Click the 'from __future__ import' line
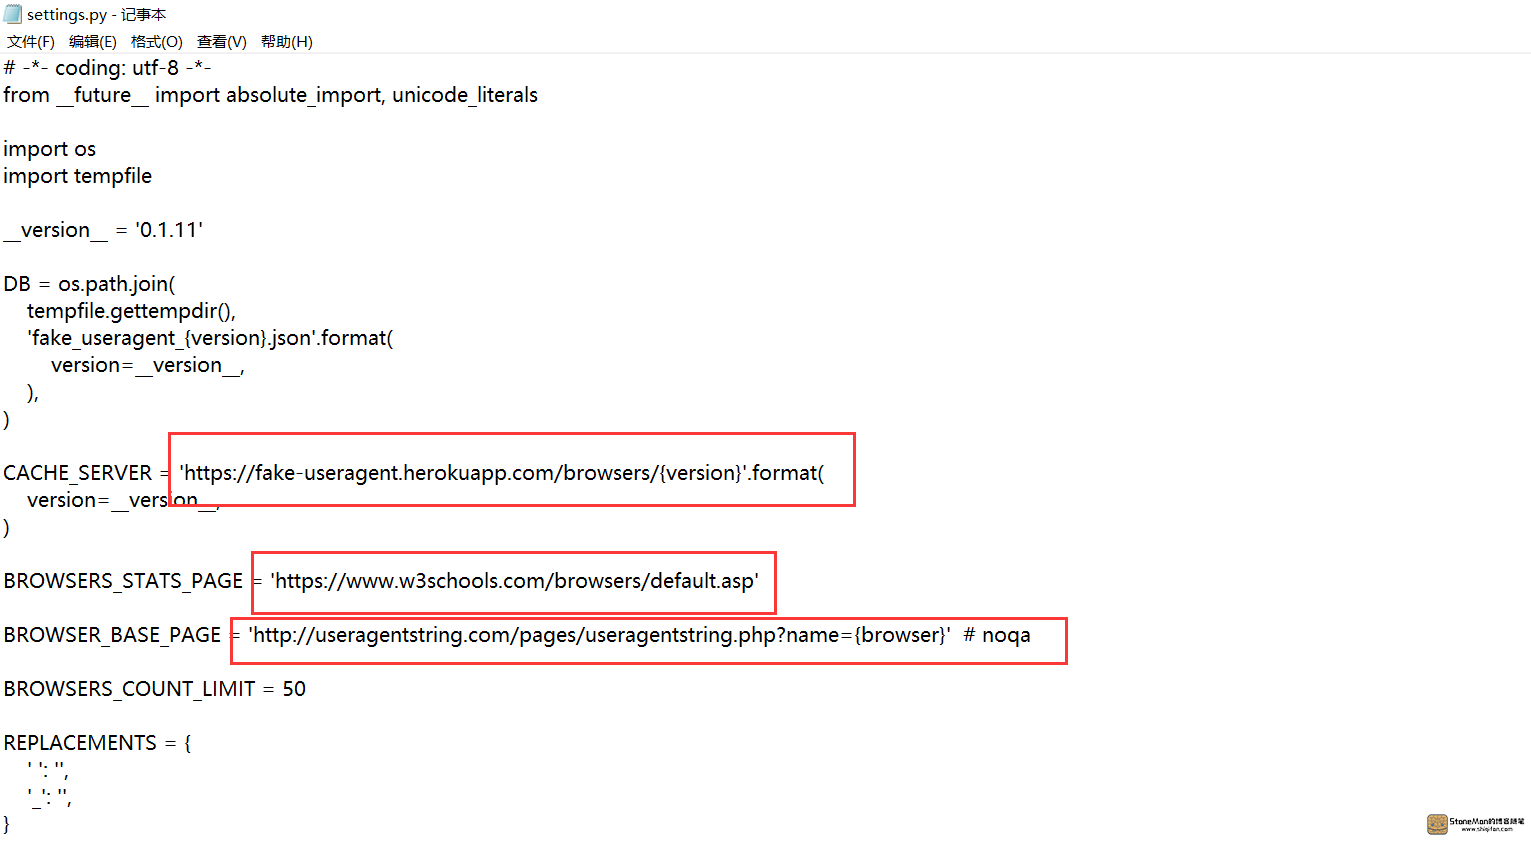 point(270,95)
